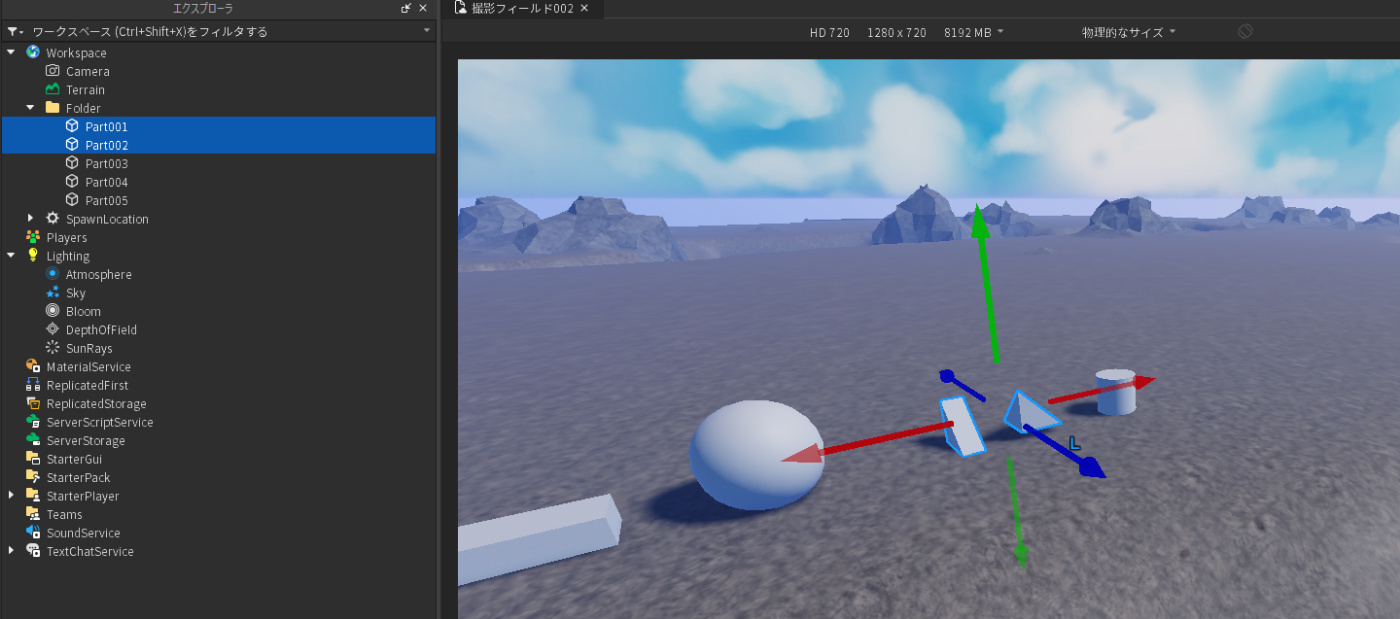Collapse the Workspace tree node
This screenshot has width=1400, height=619.
pyautogui.click(x=11, y=52)
